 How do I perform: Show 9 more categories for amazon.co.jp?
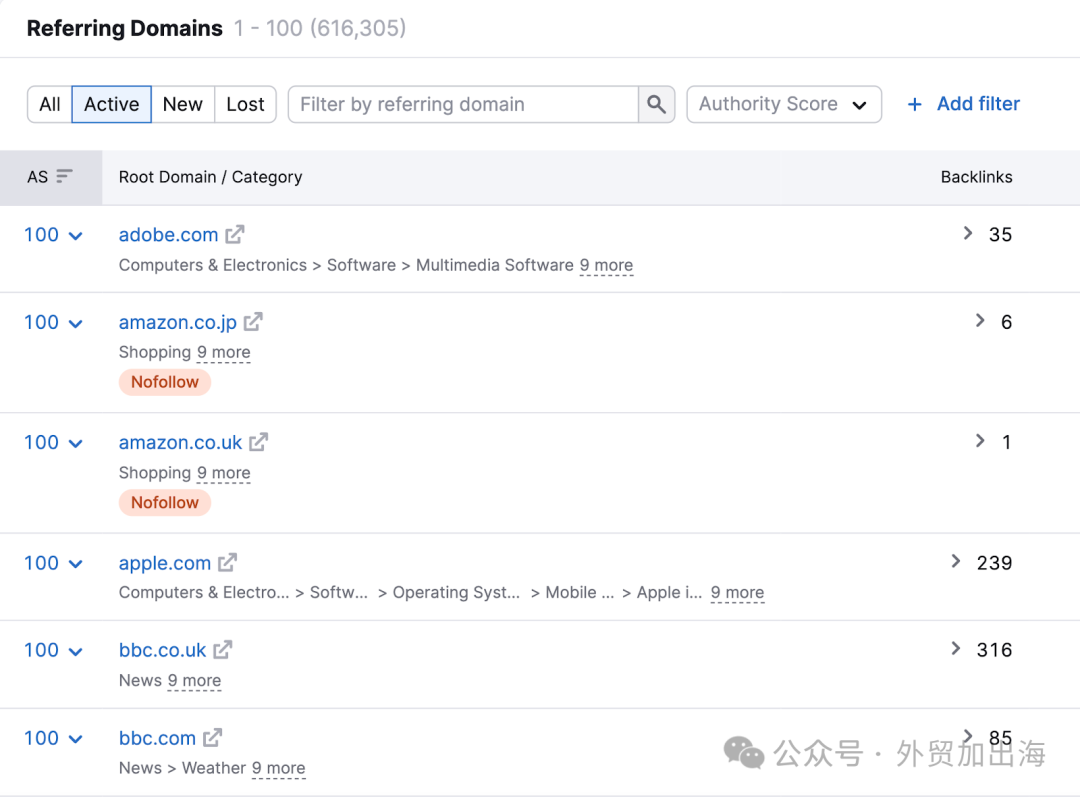tap(223, 352)
